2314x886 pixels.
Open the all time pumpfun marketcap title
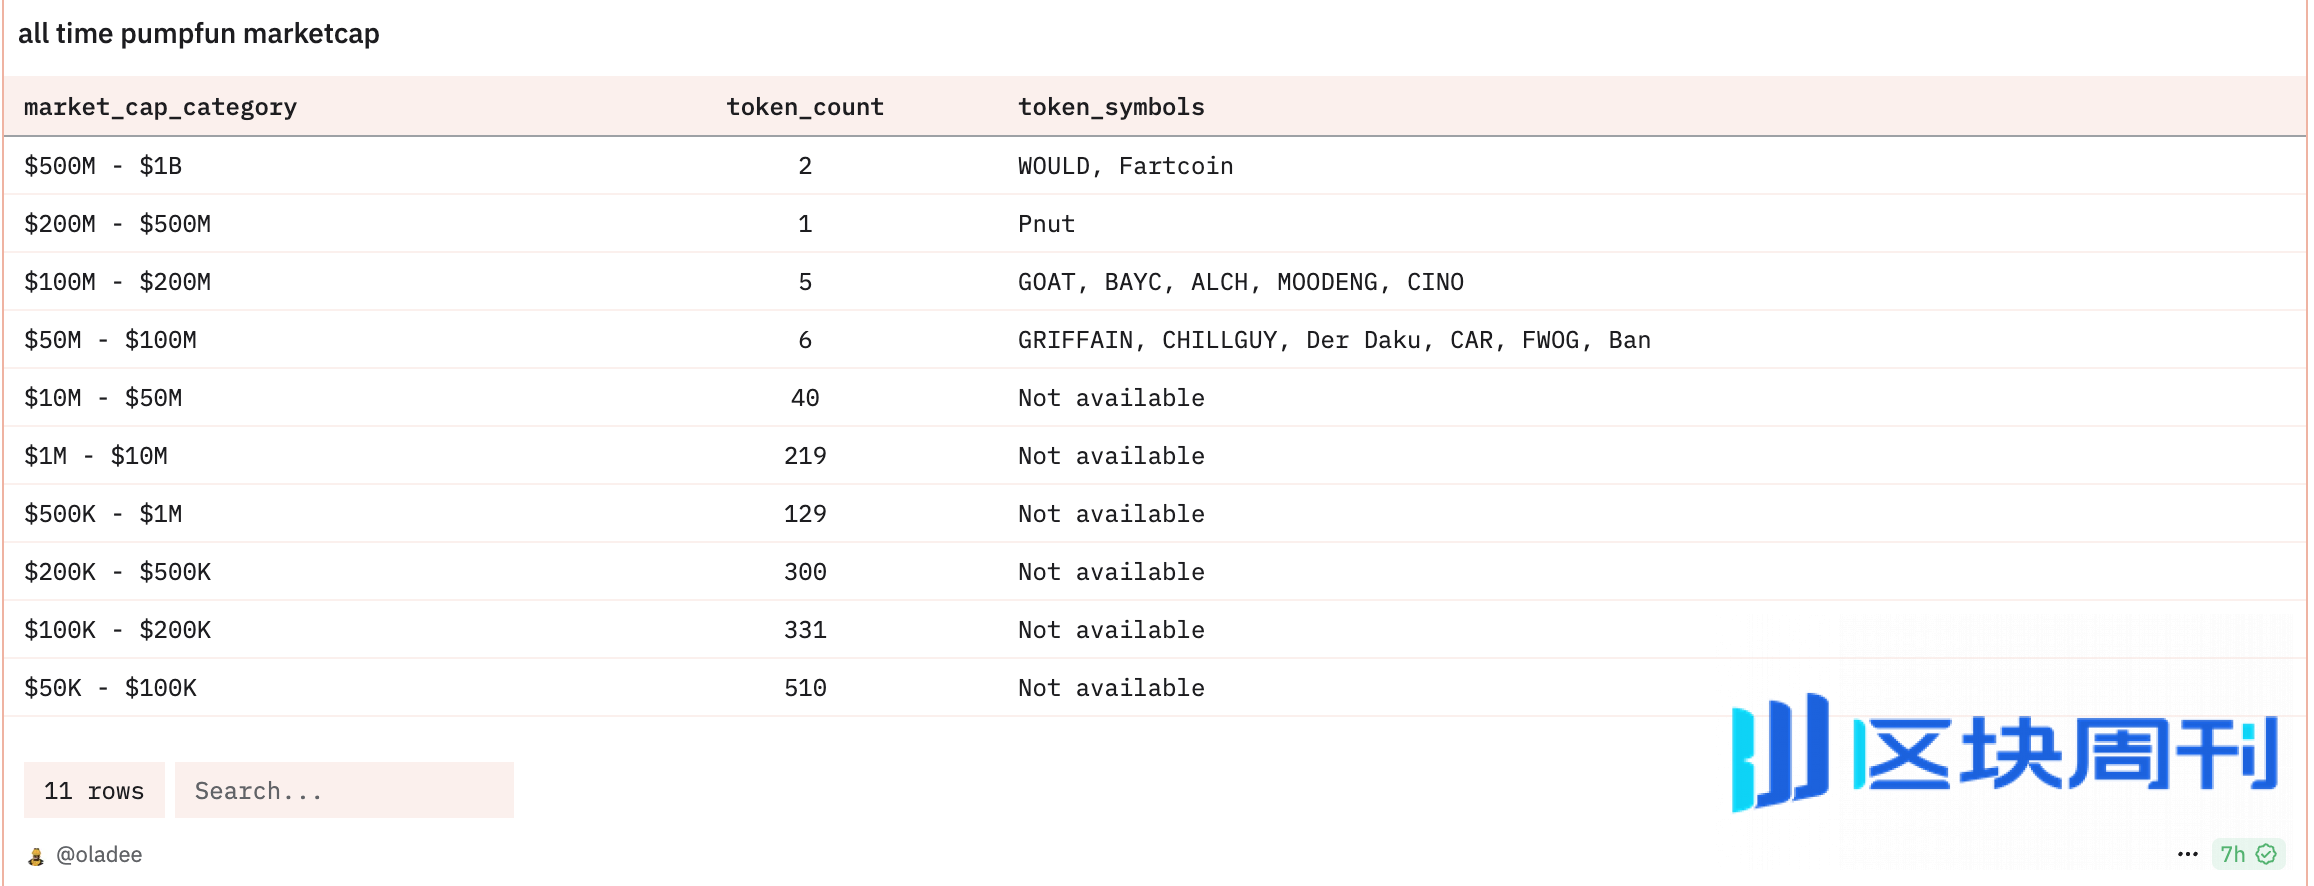click(x=199, y=34)
